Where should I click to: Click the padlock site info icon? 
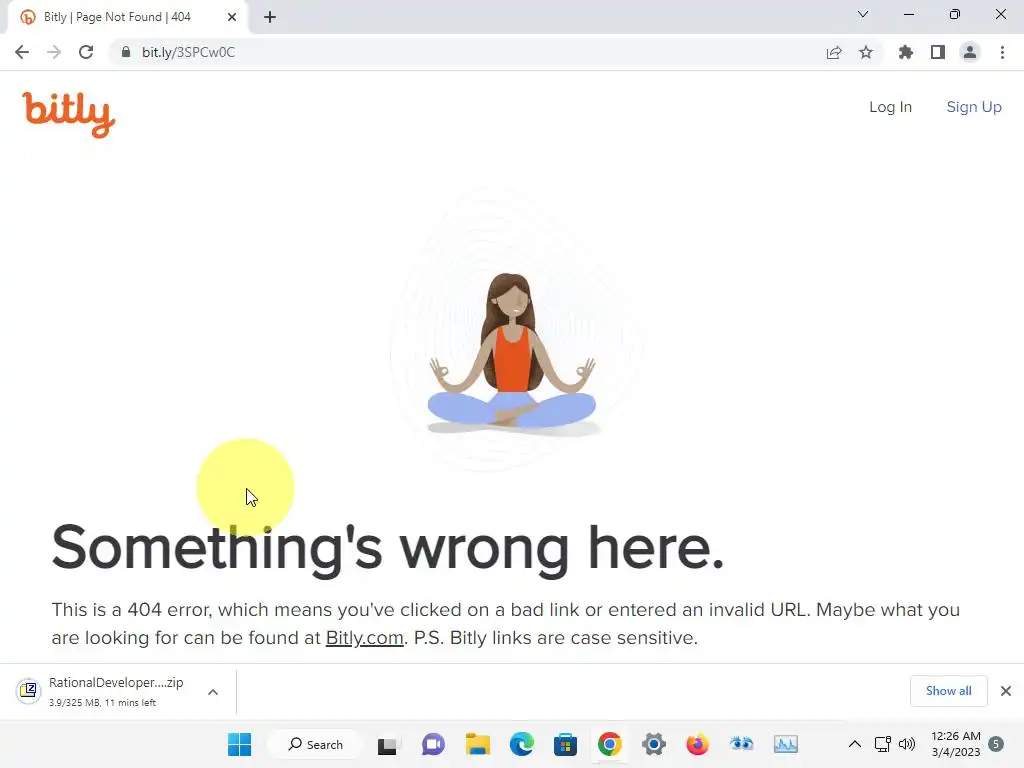click(126, 52)
